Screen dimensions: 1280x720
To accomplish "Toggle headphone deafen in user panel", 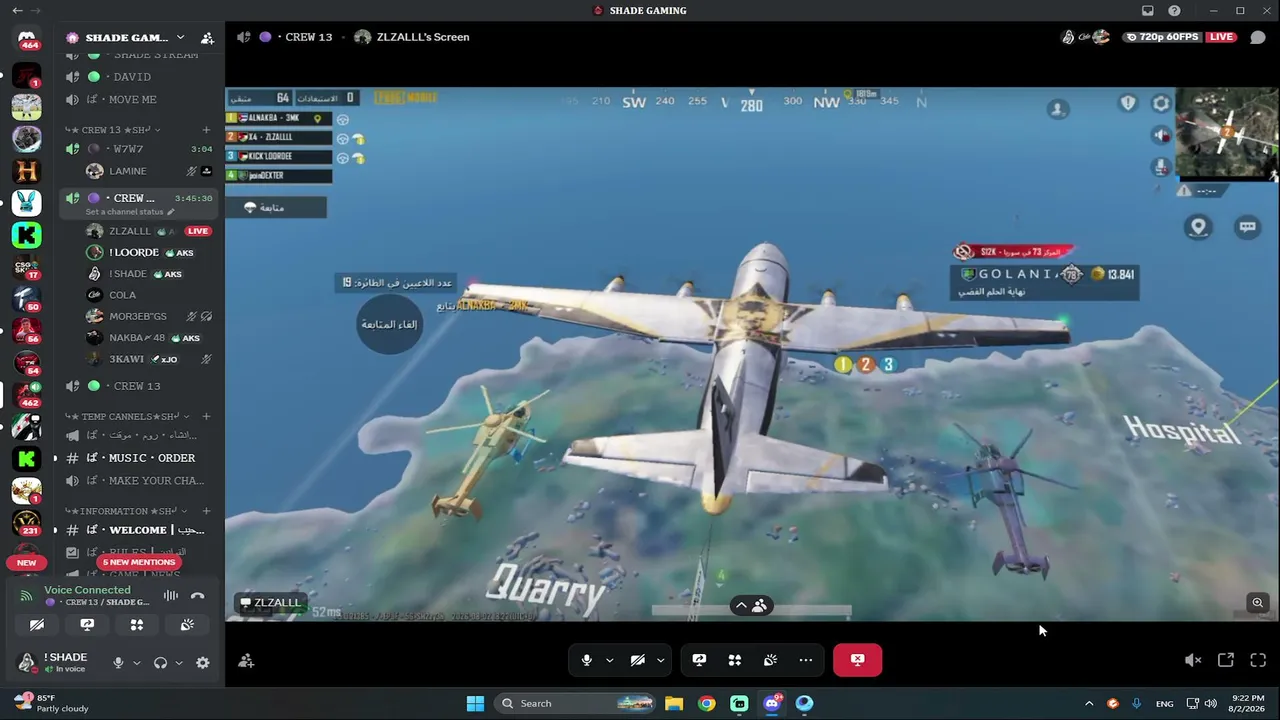I will pos(160,663).
